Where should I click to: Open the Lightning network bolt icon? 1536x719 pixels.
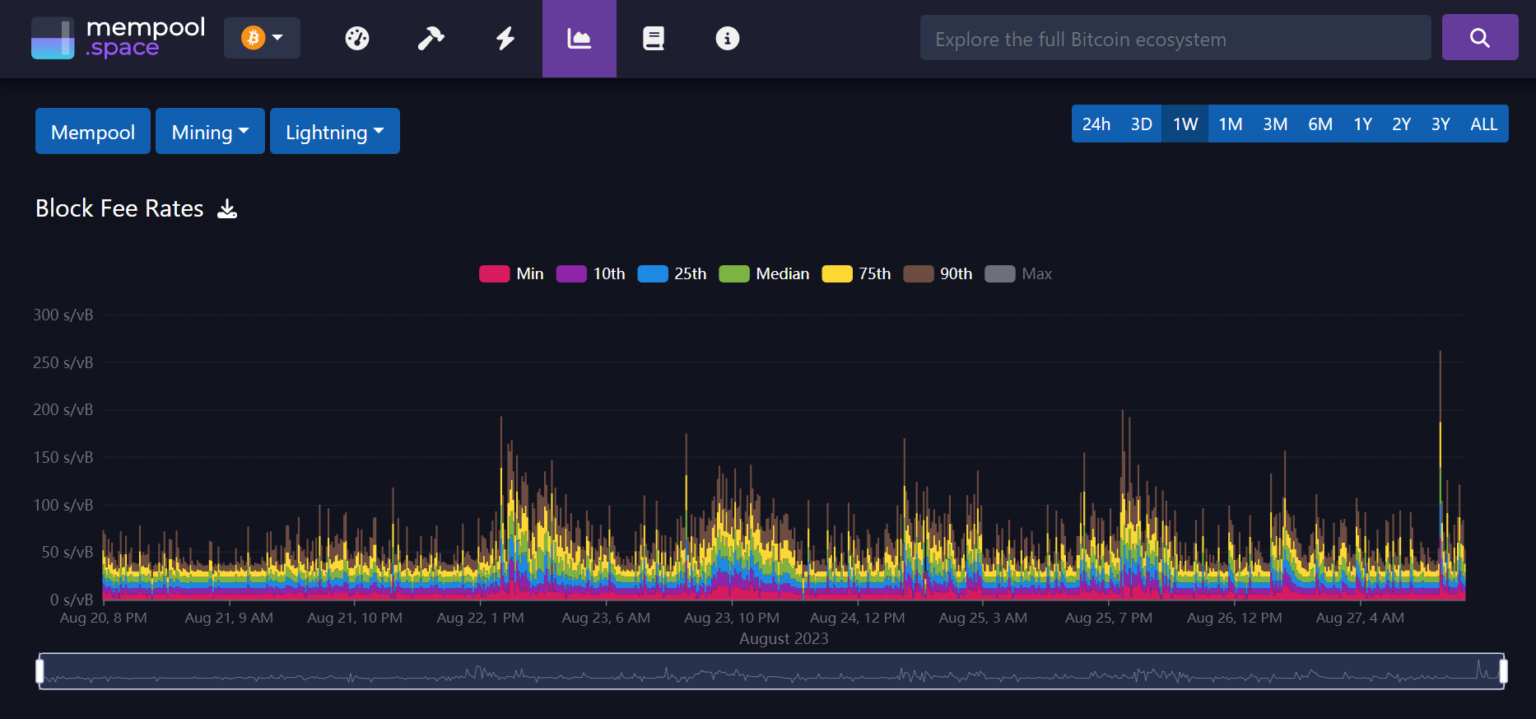coord(505,38)
